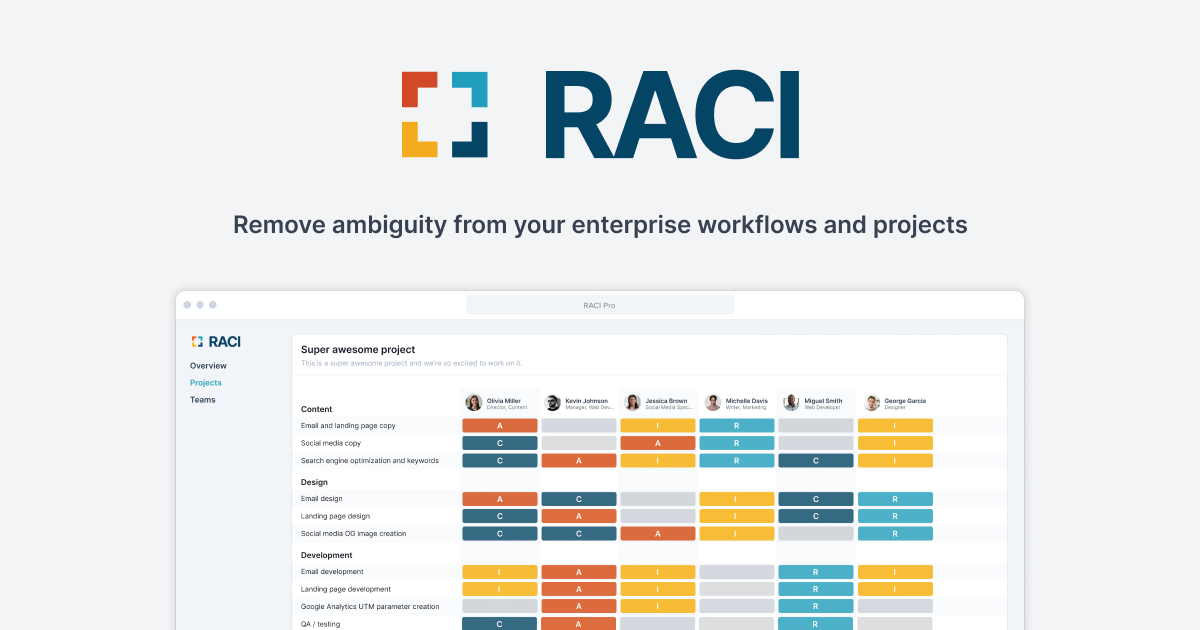This screenshot has width=1200, height=630.
Task: Click the RACI Pro address bar
Action: pyautogui.click(x=600, y=305)
